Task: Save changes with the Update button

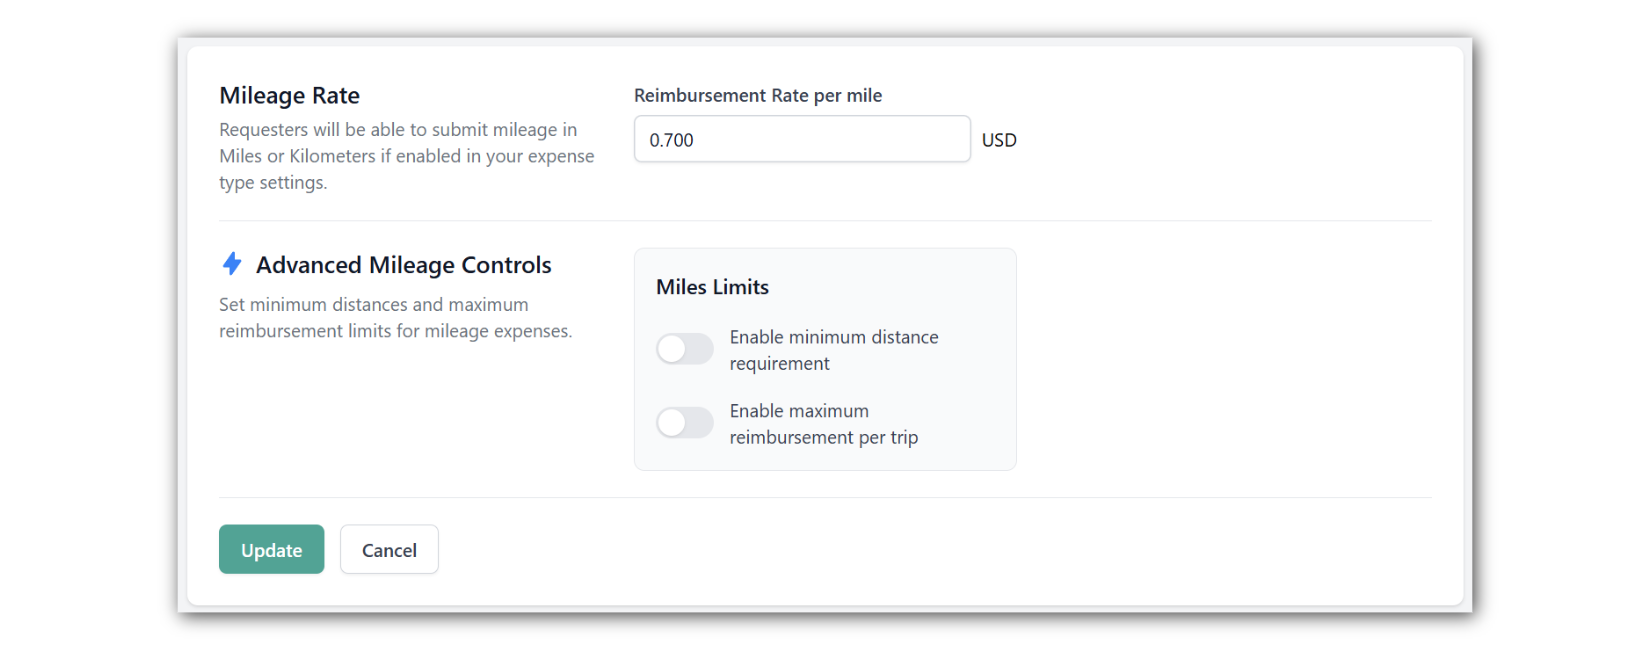Action: (x=272, y=549)
